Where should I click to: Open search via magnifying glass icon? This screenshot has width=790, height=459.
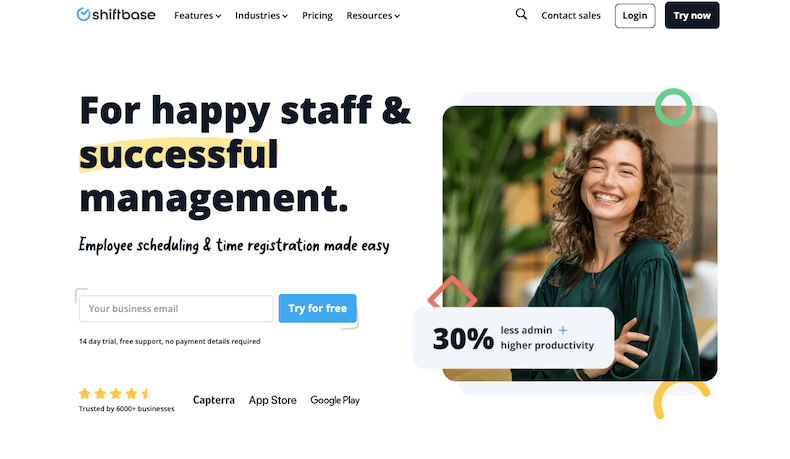click(x=521, y=15)
